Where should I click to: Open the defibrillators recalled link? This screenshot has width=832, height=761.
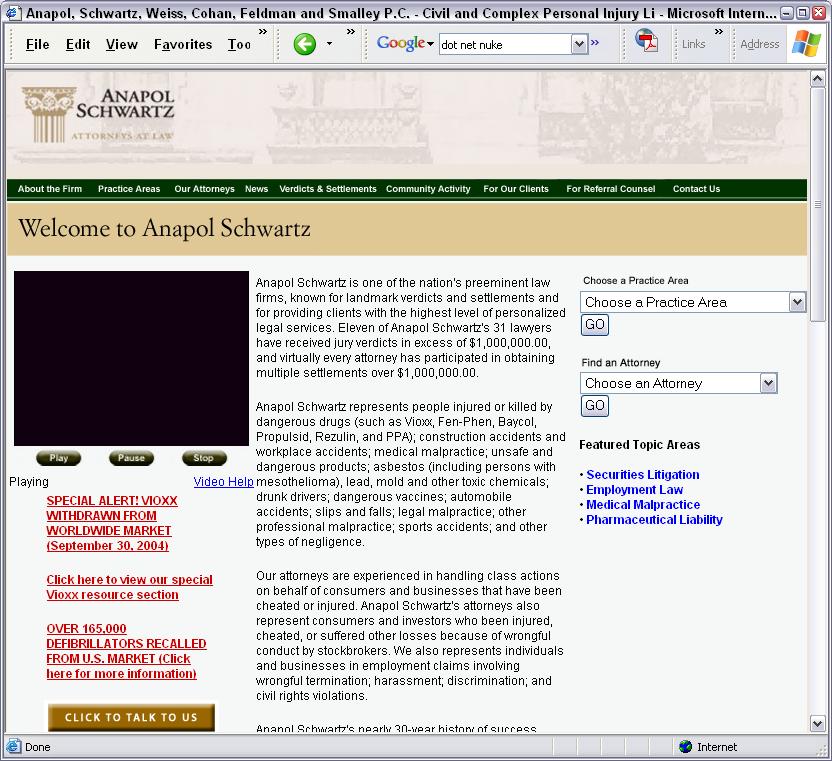coord(126,651)
